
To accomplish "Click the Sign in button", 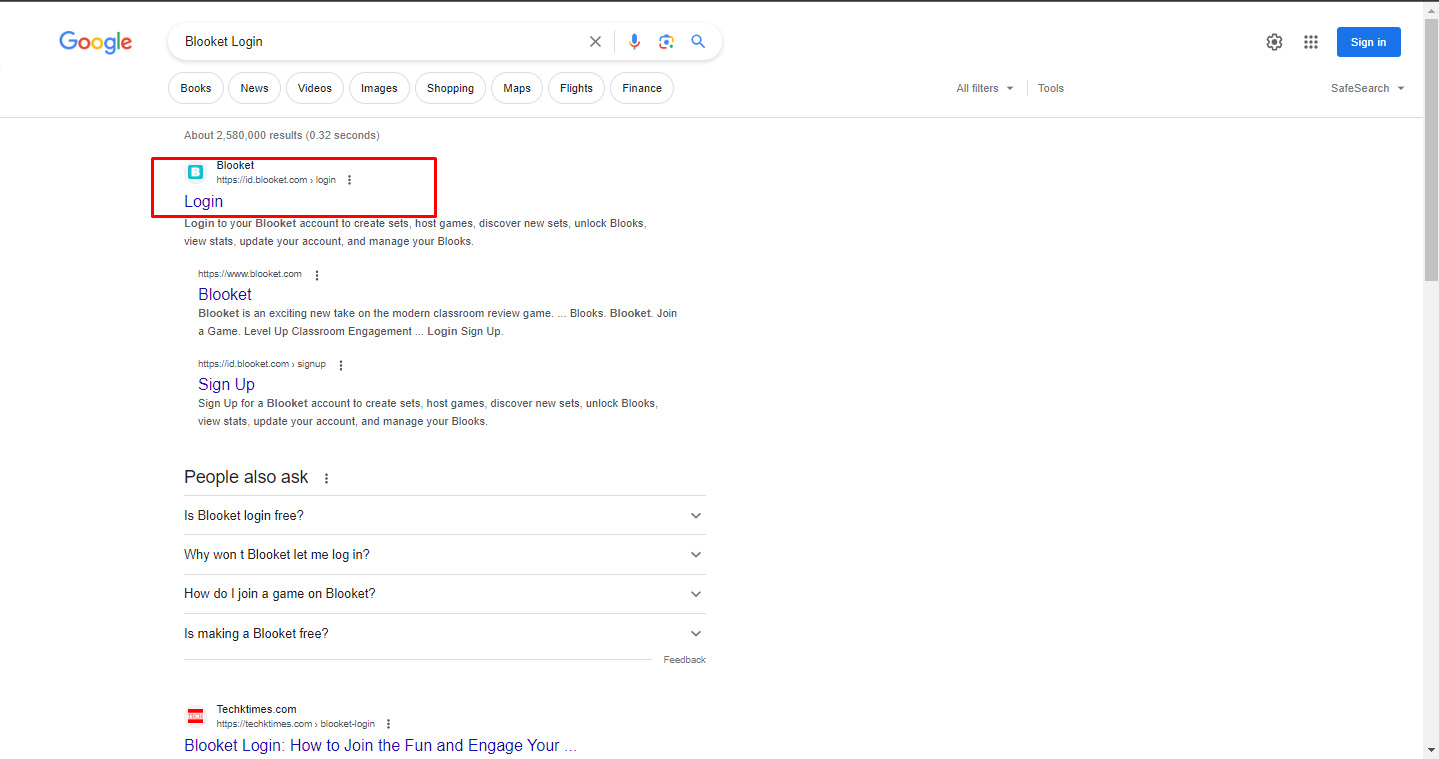I will (1368, 42).
